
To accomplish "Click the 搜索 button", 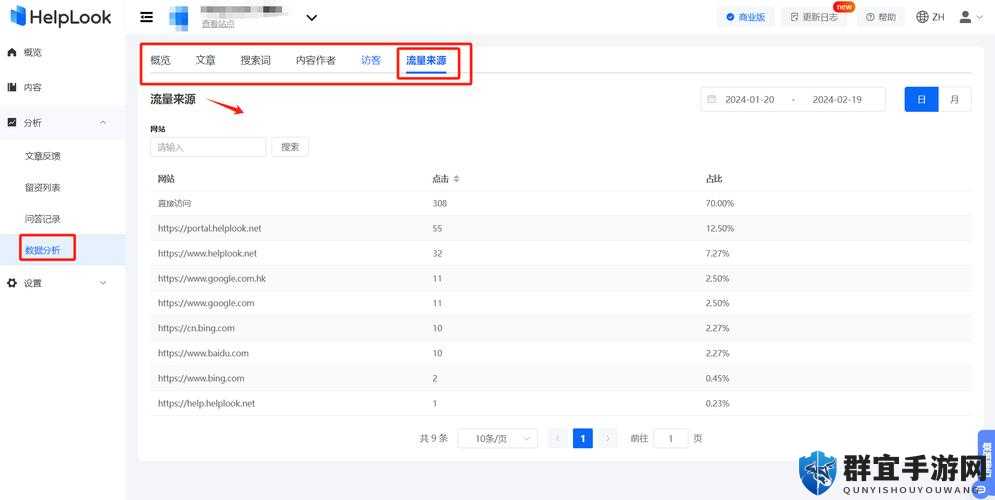I will click(x=290, y=147).
